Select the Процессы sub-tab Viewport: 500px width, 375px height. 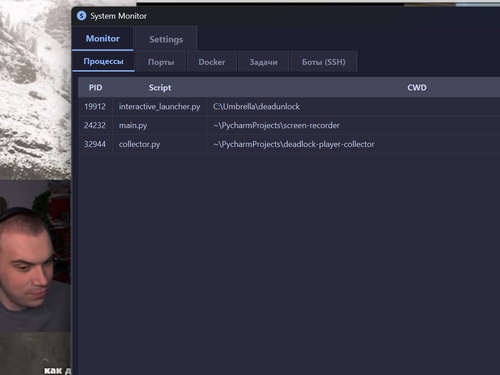point(103,61)
